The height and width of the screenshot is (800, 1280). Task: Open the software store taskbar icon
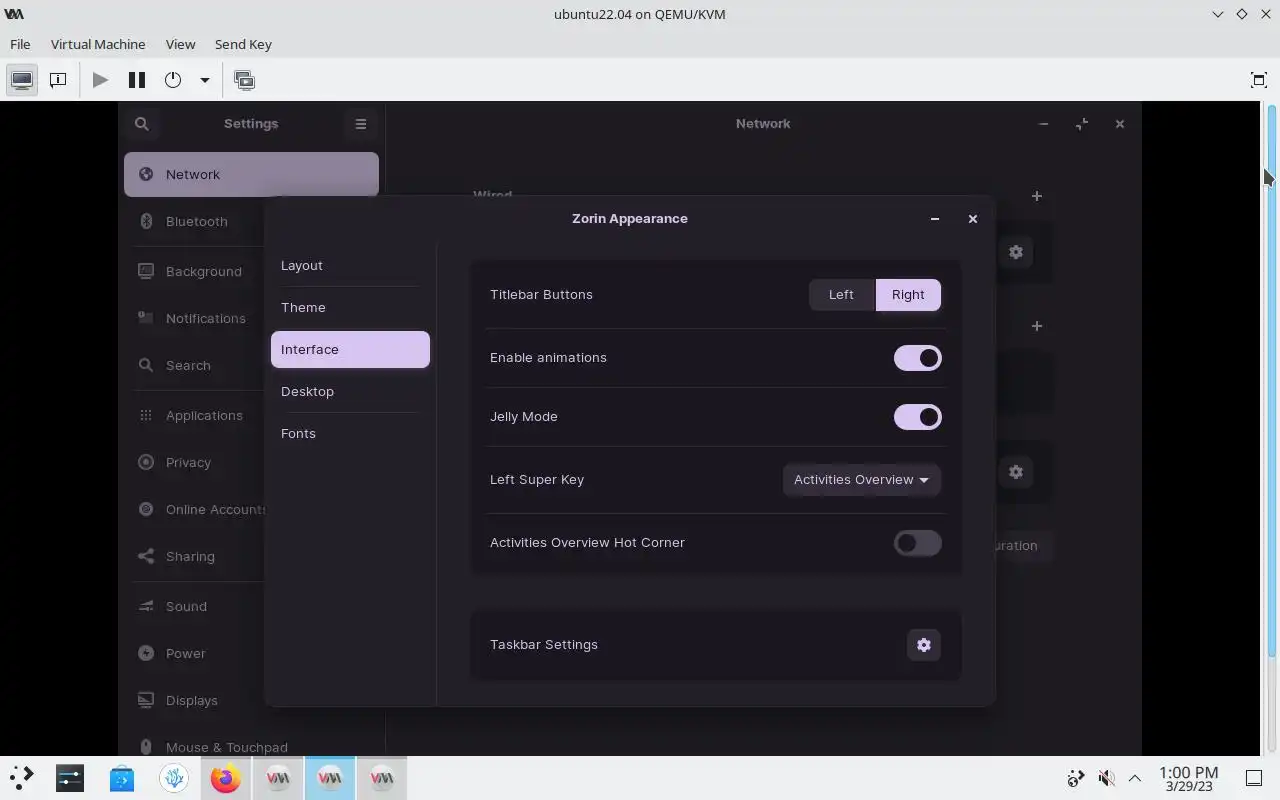[x=122, y=778]
